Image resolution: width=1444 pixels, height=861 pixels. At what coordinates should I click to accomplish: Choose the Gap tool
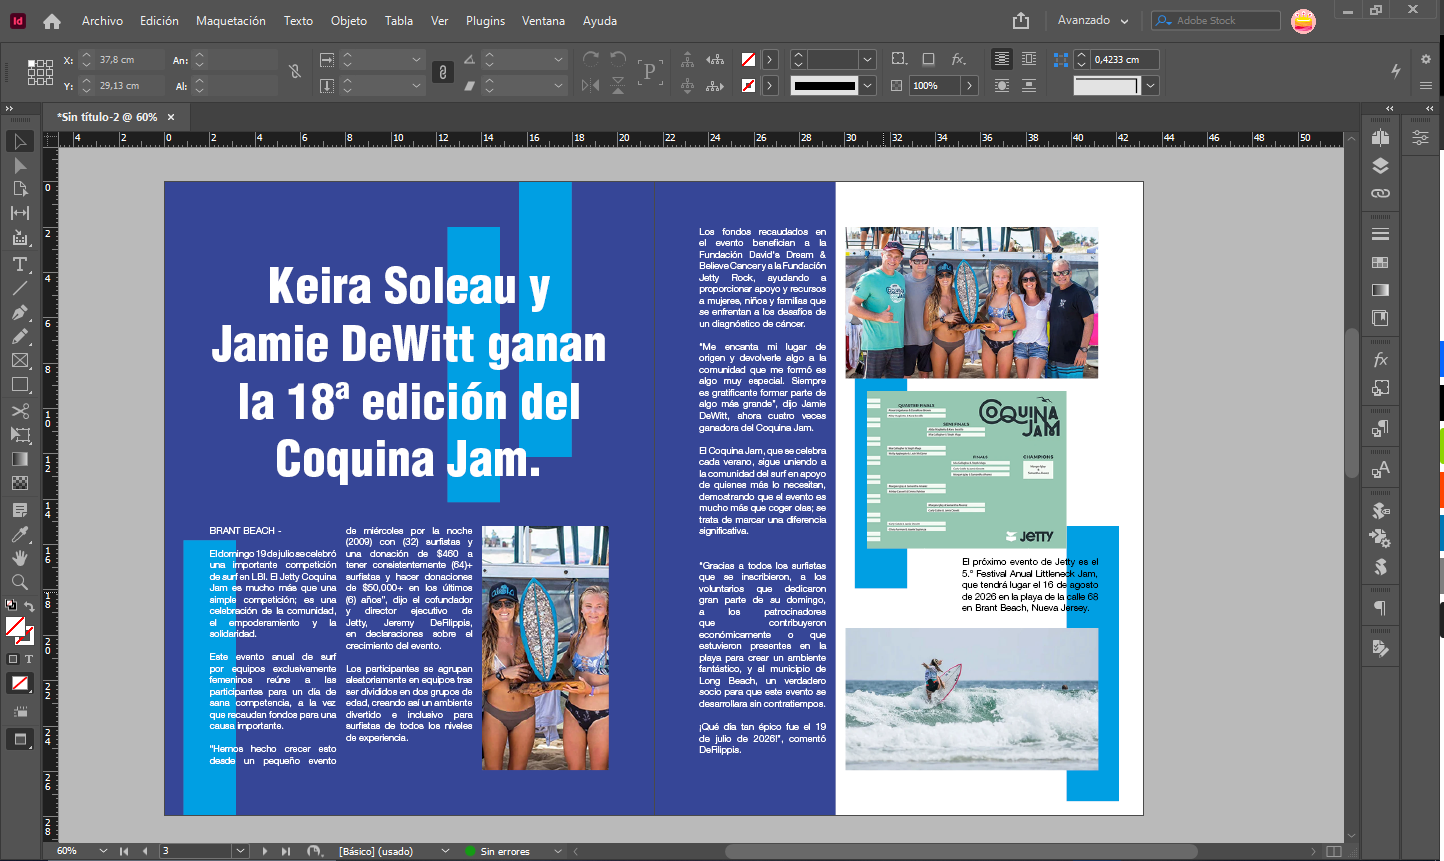point(19,213)
